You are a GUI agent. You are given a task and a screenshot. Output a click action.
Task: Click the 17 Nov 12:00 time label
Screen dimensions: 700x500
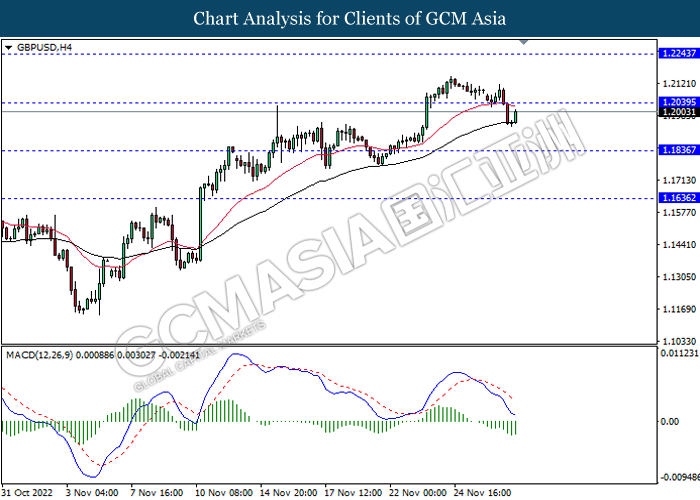pos(353,492)
